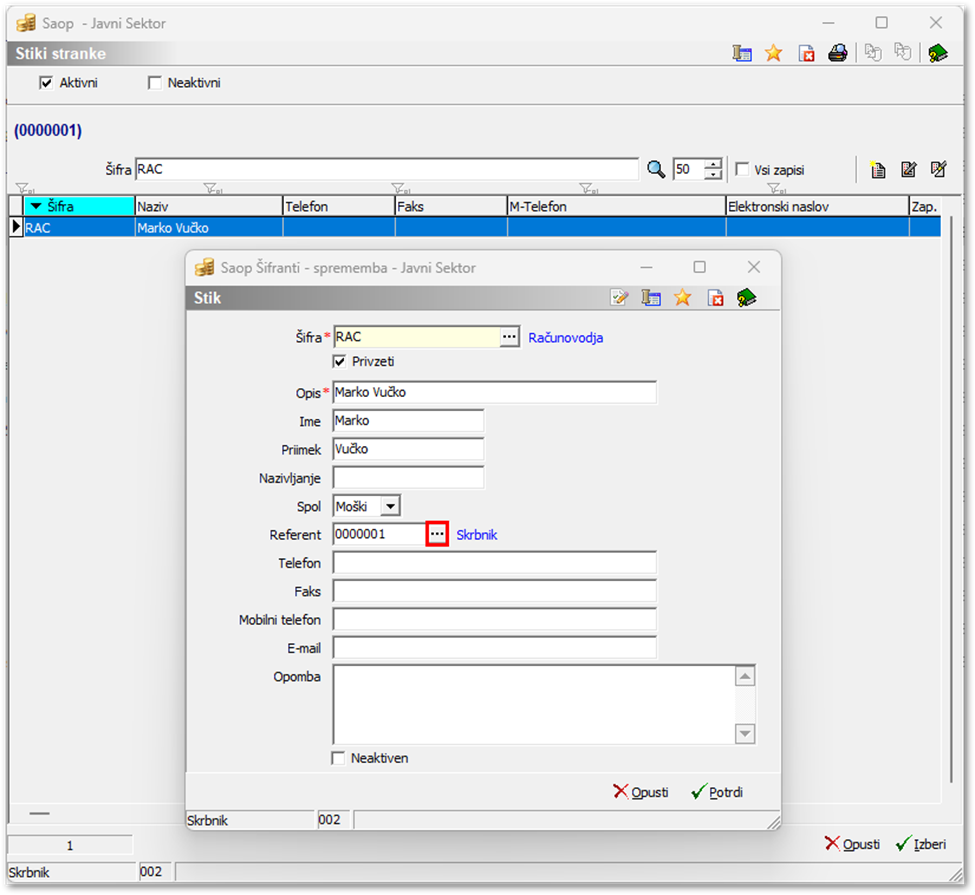This screenshot has height=895, width=975.
Task: Select the RAC row cell in the grid
Action: click(79, 228)
